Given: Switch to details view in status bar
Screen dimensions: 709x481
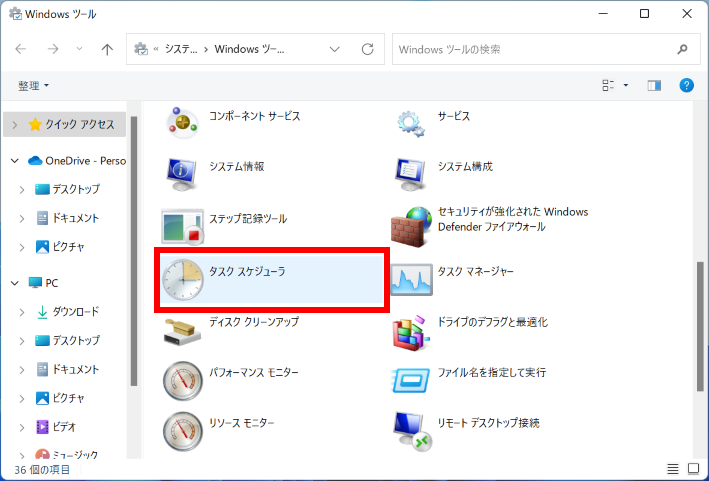Looking at the screenshot, I should coord(673,469).
